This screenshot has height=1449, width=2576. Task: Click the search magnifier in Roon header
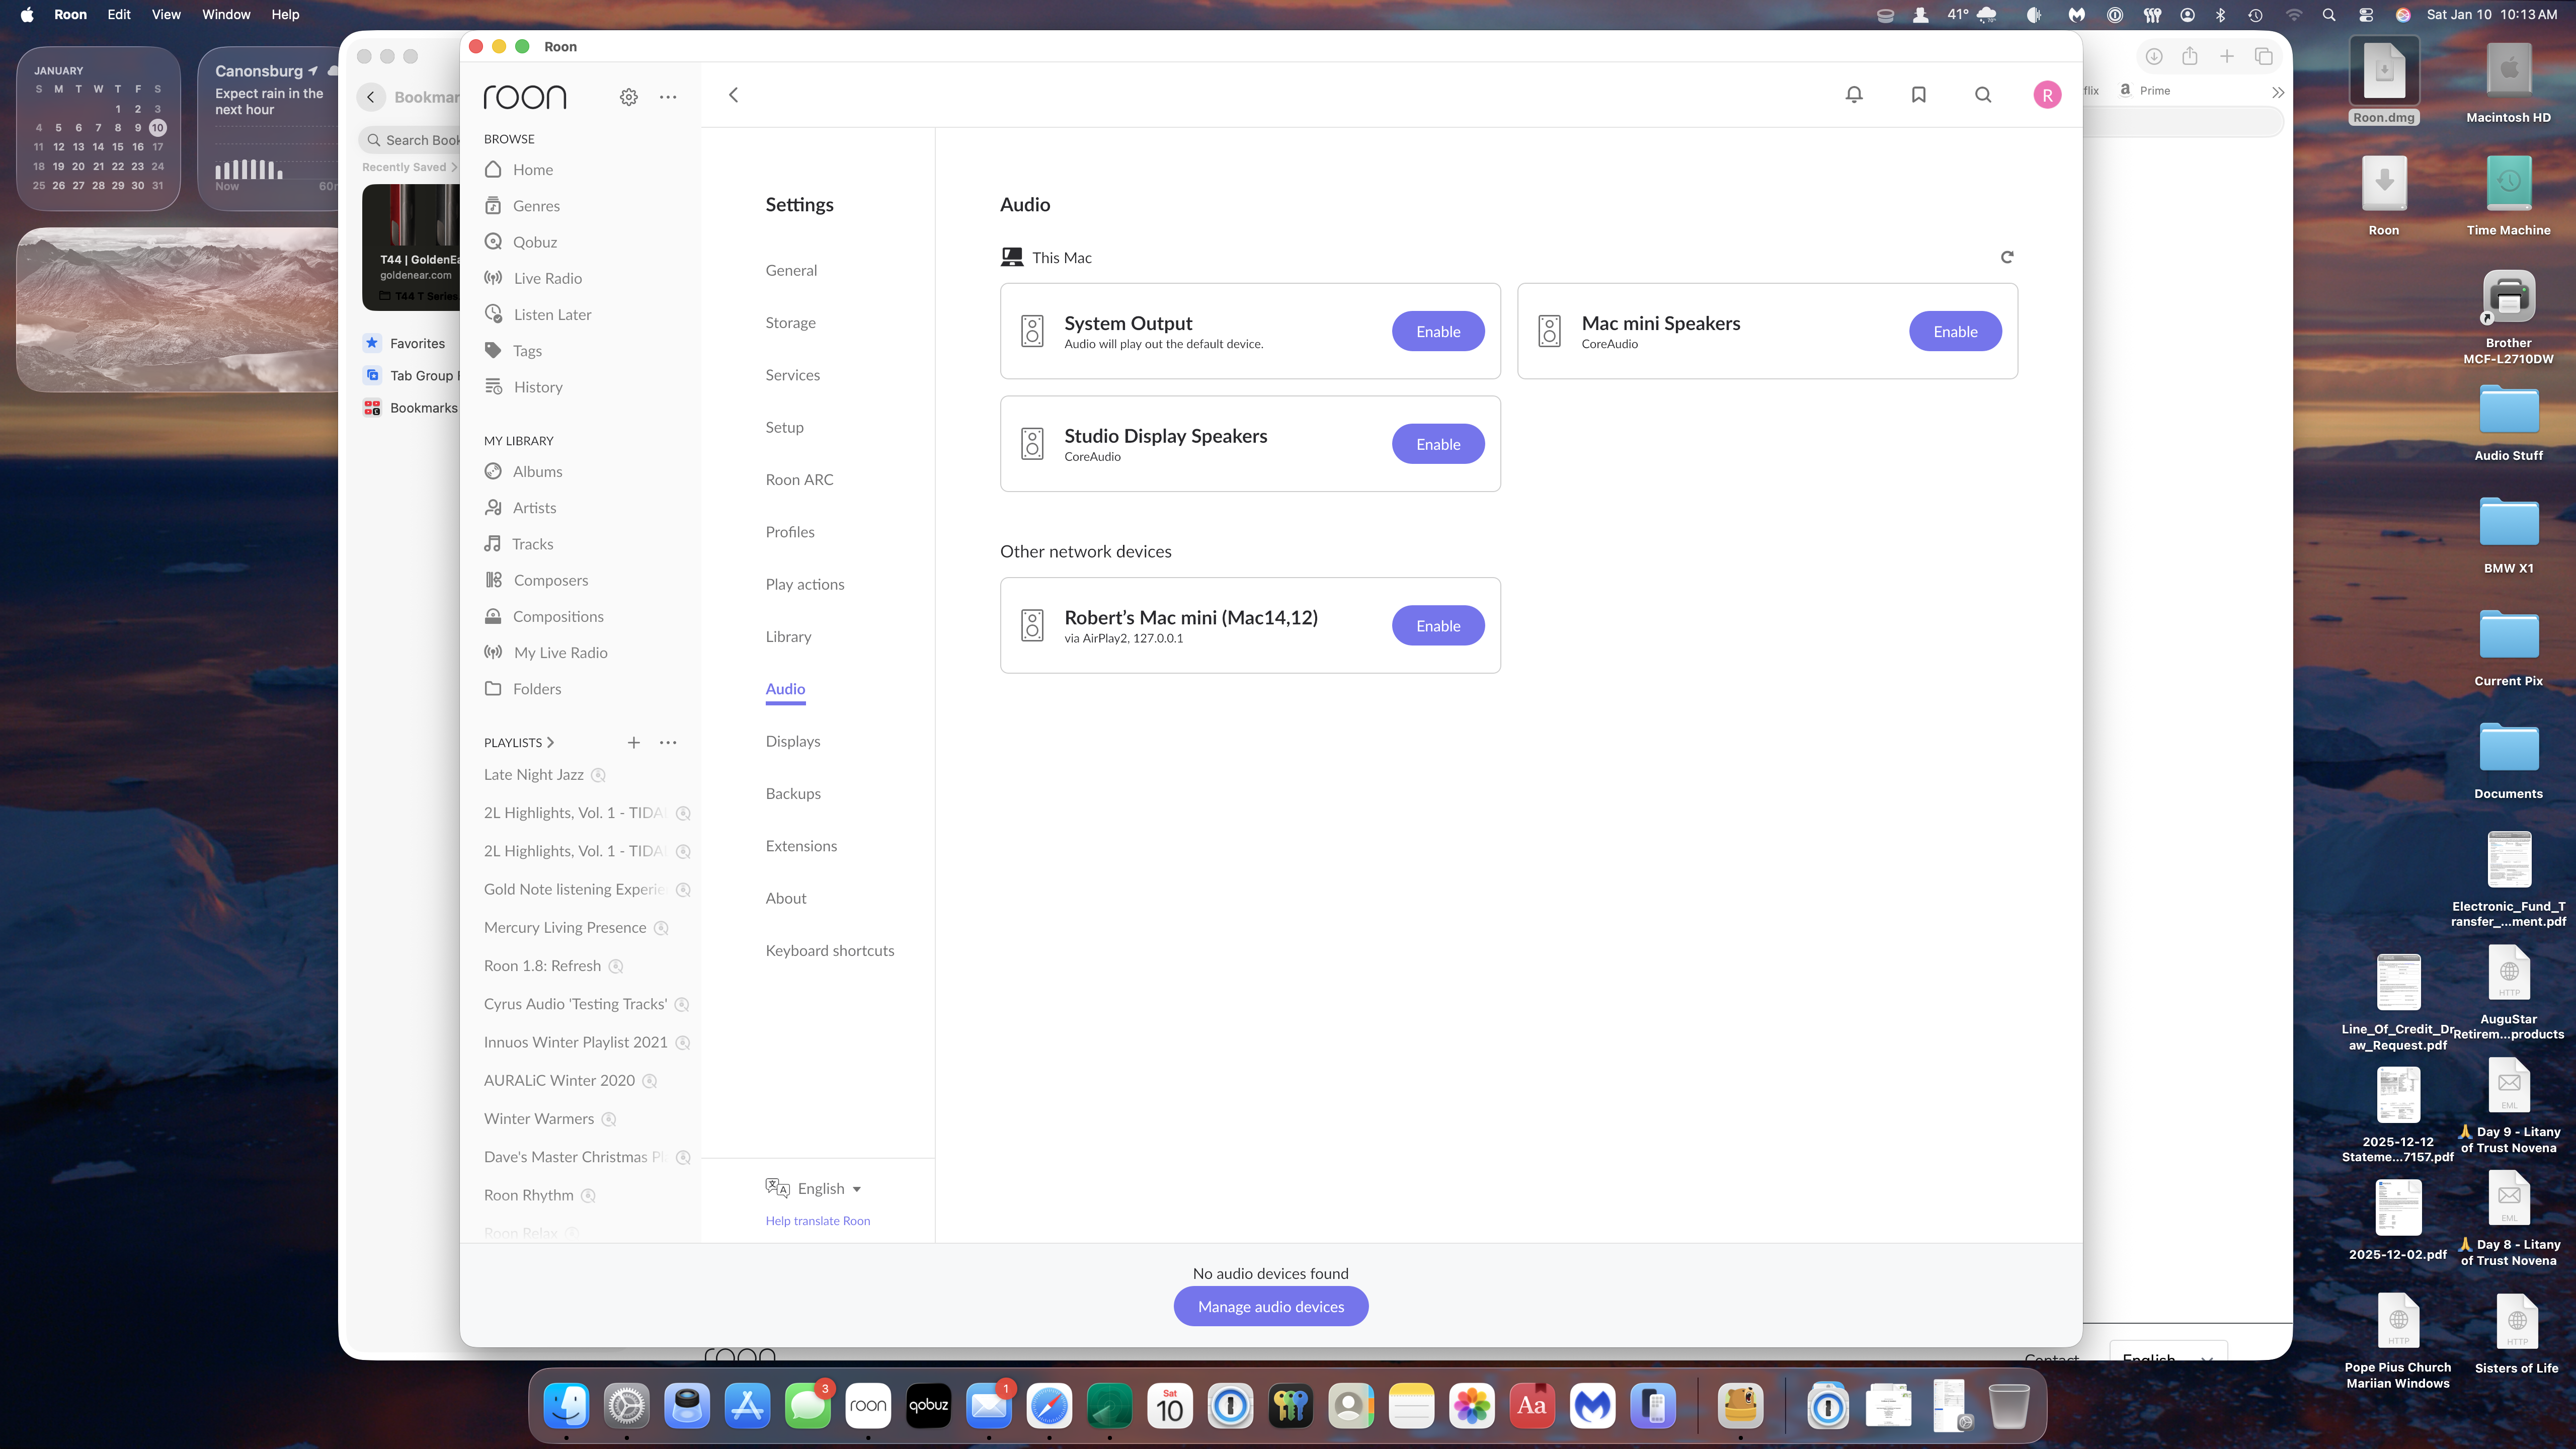pyautogui.click(x=1983, y=95)
